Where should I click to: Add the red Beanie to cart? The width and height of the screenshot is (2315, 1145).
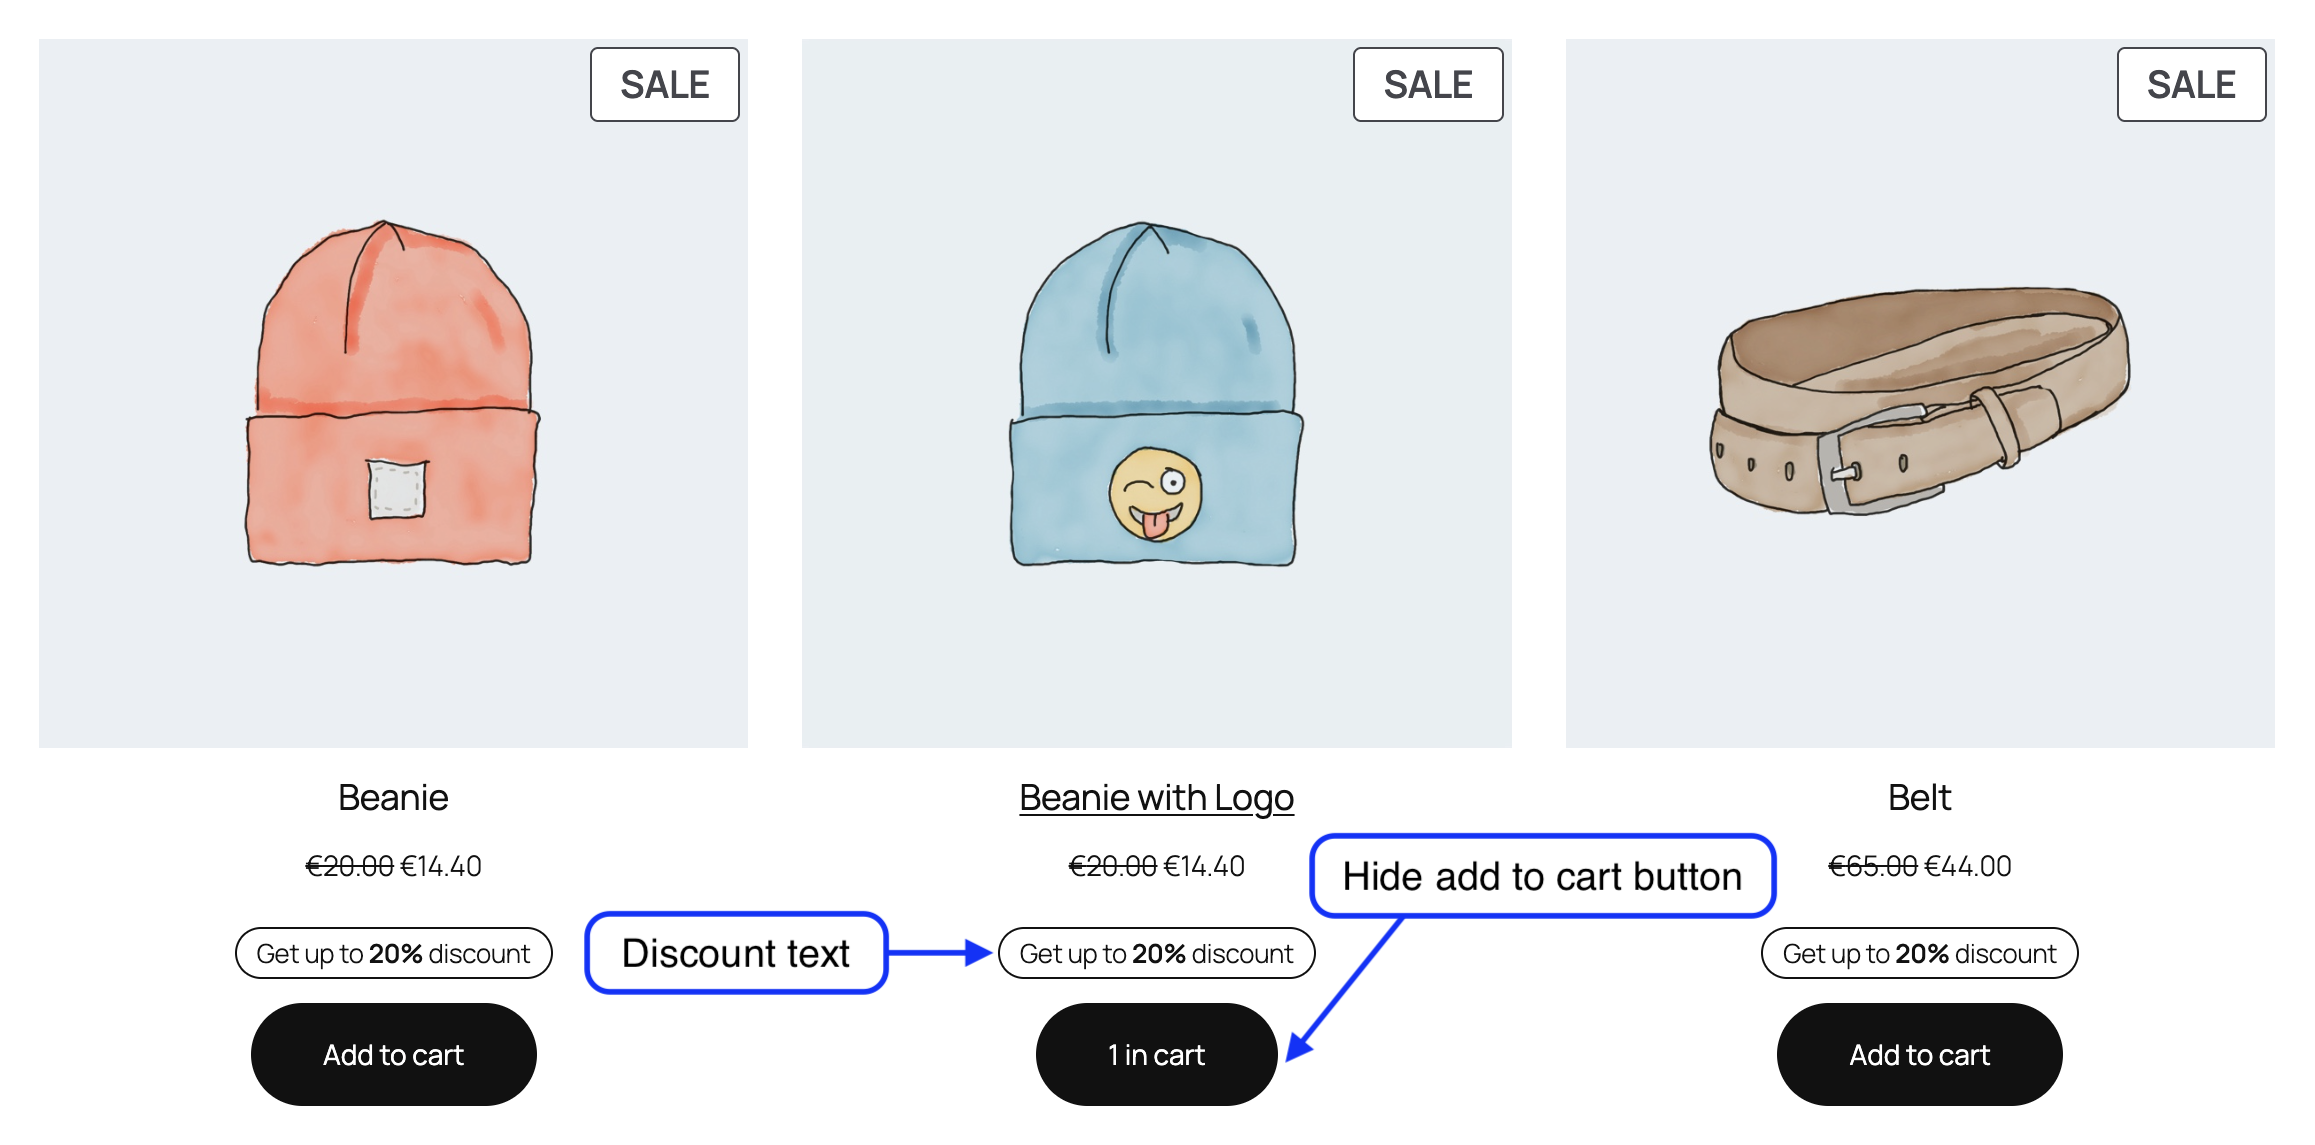(393, 1054)
